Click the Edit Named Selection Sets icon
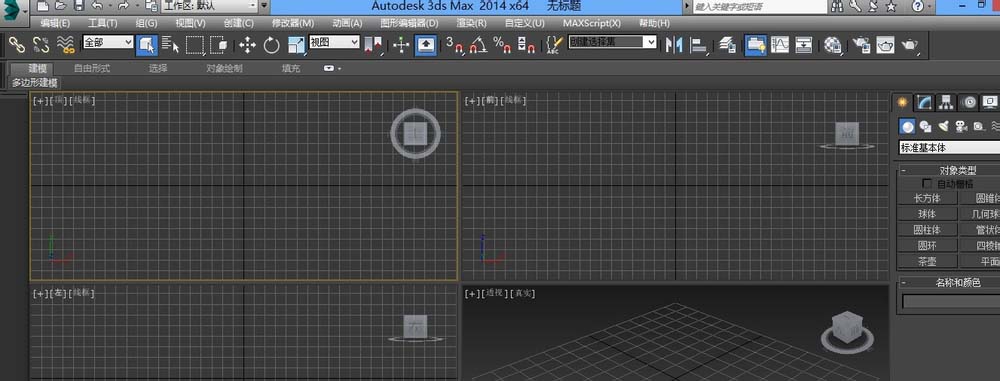Screen dimensions: 1000x381 [x=554, y=45]
